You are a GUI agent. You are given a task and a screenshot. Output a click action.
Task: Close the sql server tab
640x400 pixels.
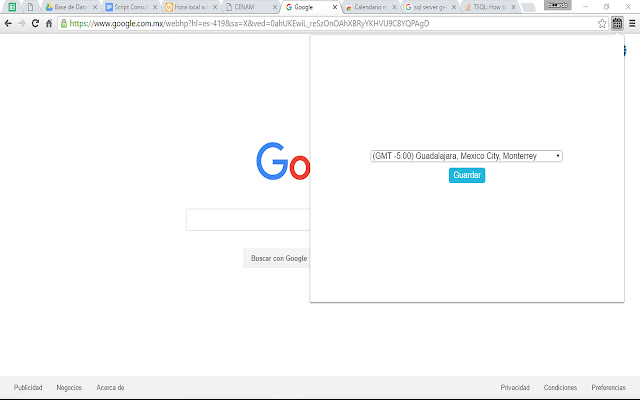454,7
